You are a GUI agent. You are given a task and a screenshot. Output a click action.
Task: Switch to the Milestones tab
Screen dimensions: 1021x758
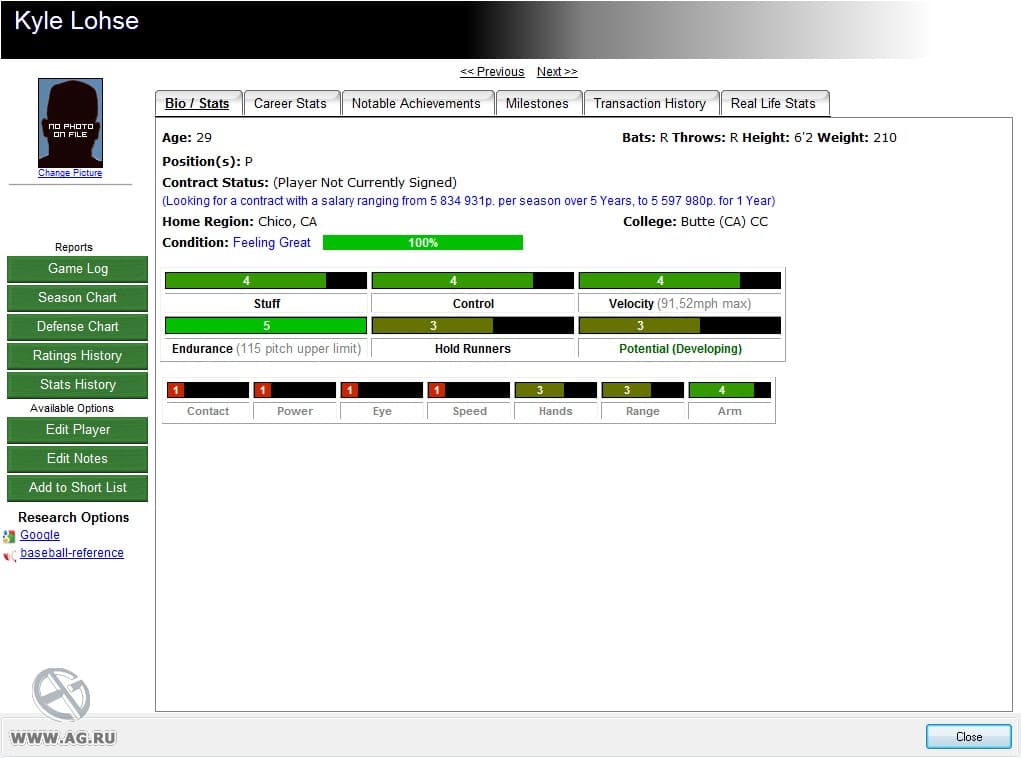pos(537,104)
